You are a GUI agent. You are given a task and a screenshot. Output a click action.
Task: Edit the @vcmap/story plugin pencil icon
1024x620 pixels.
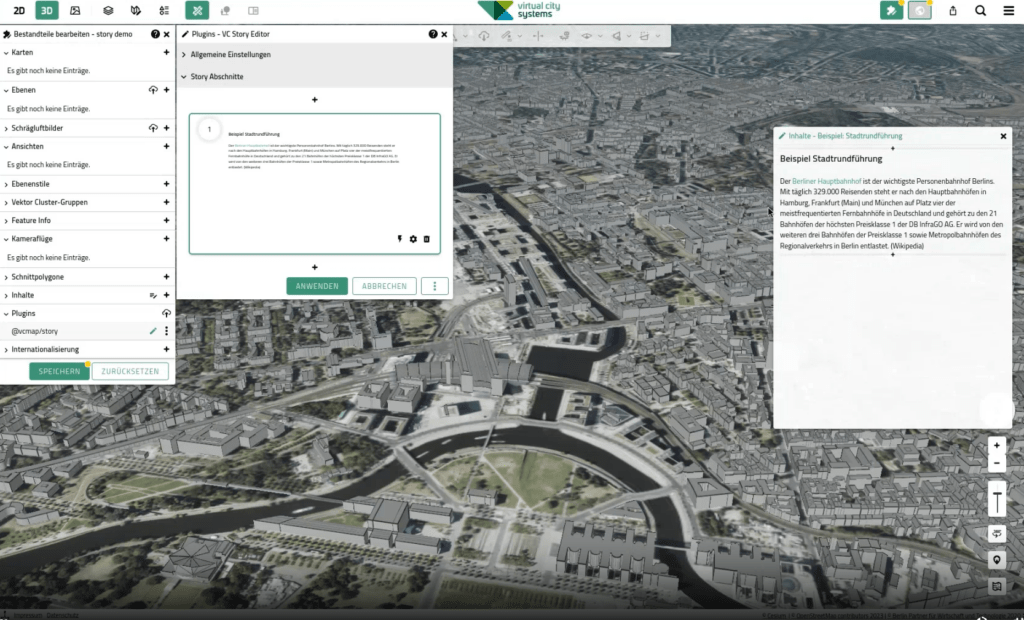click(x=153, y=331)
